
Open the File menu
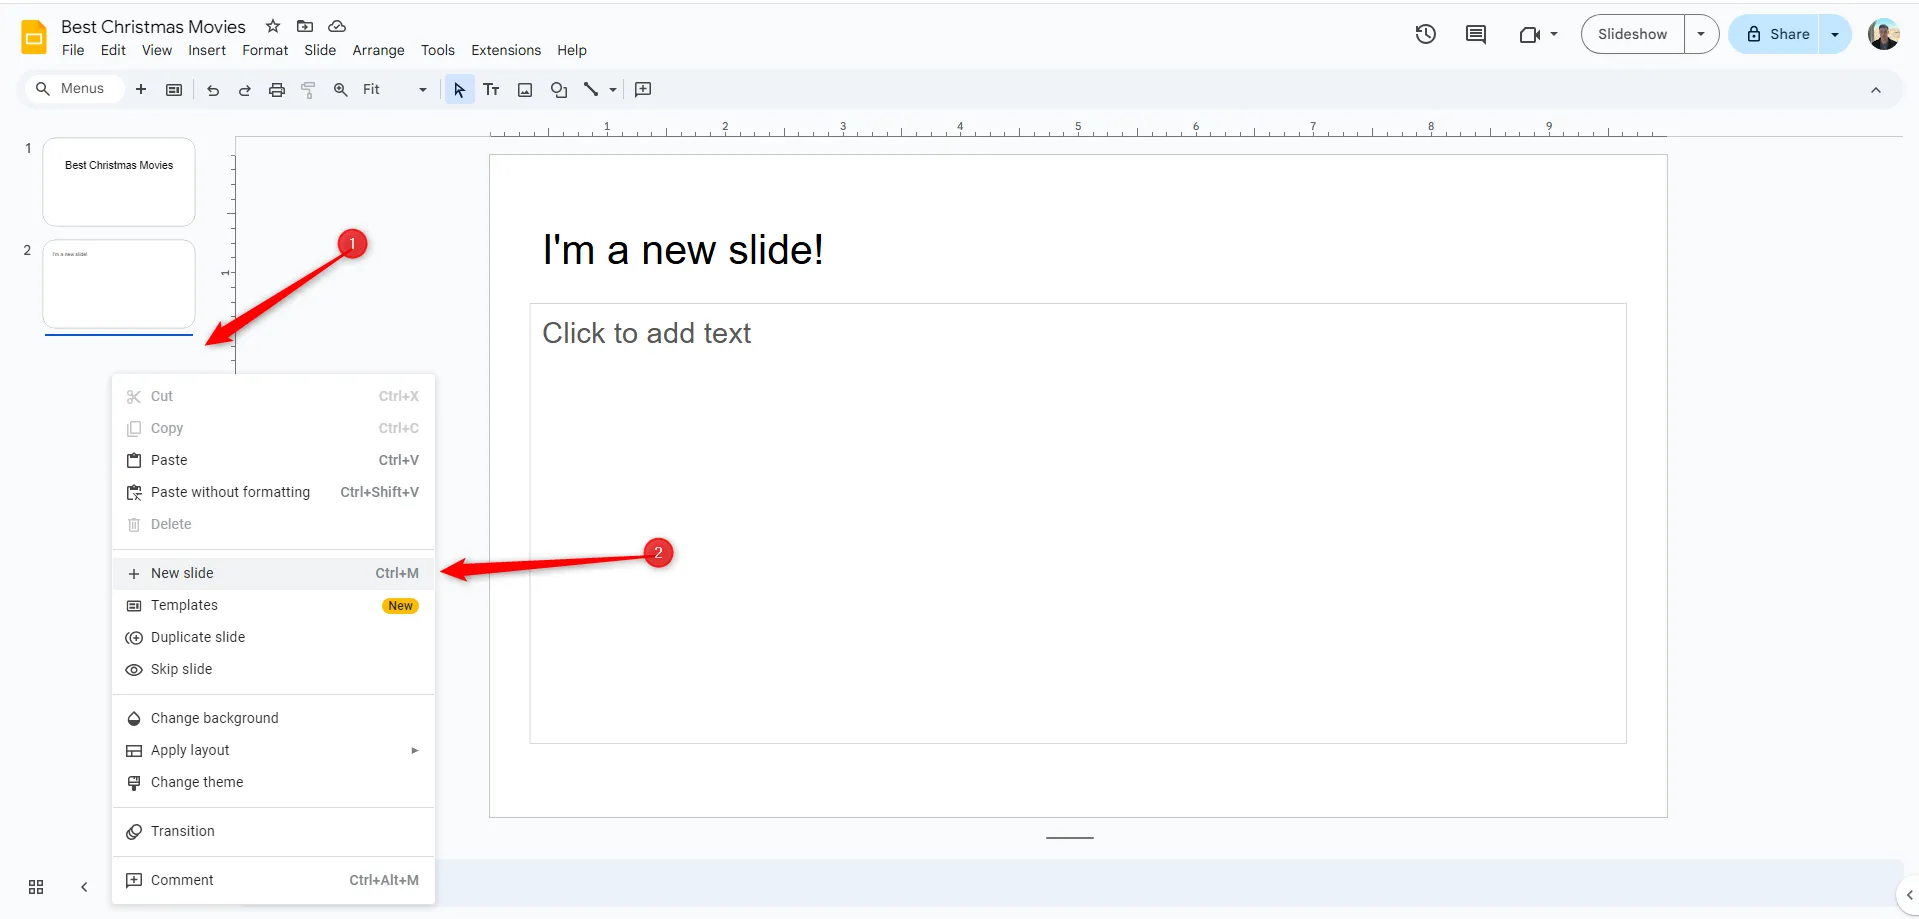(73, 50)
